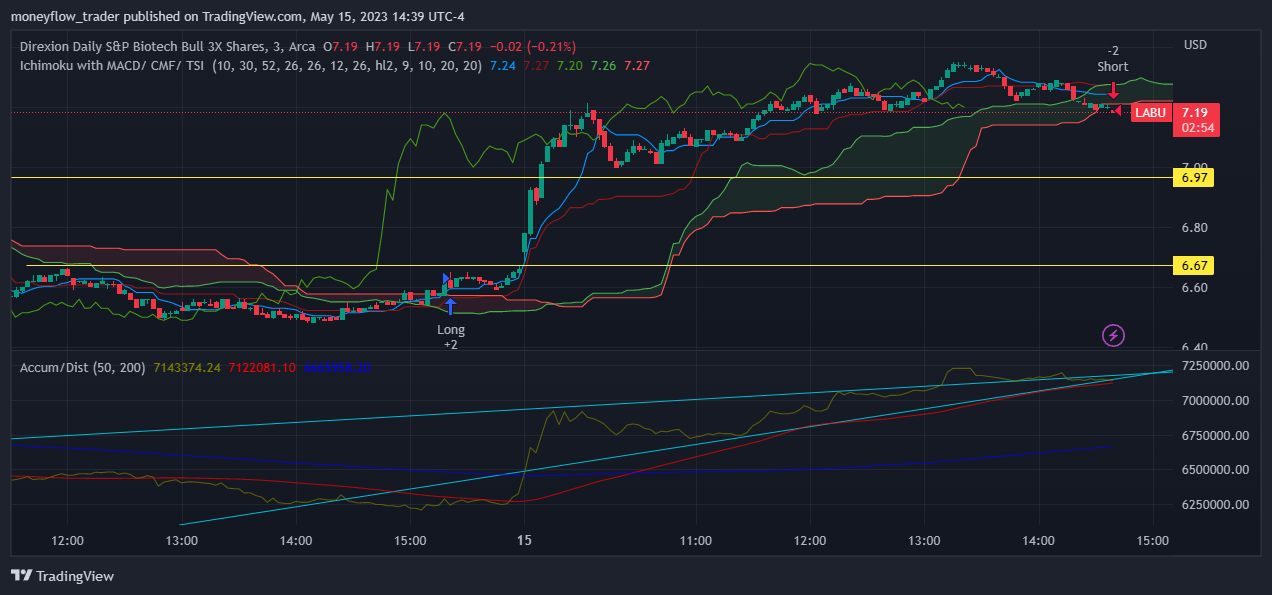1272x595 pixels.
Task: Click the 15 date label on time axis
Action: click(525, 540)
